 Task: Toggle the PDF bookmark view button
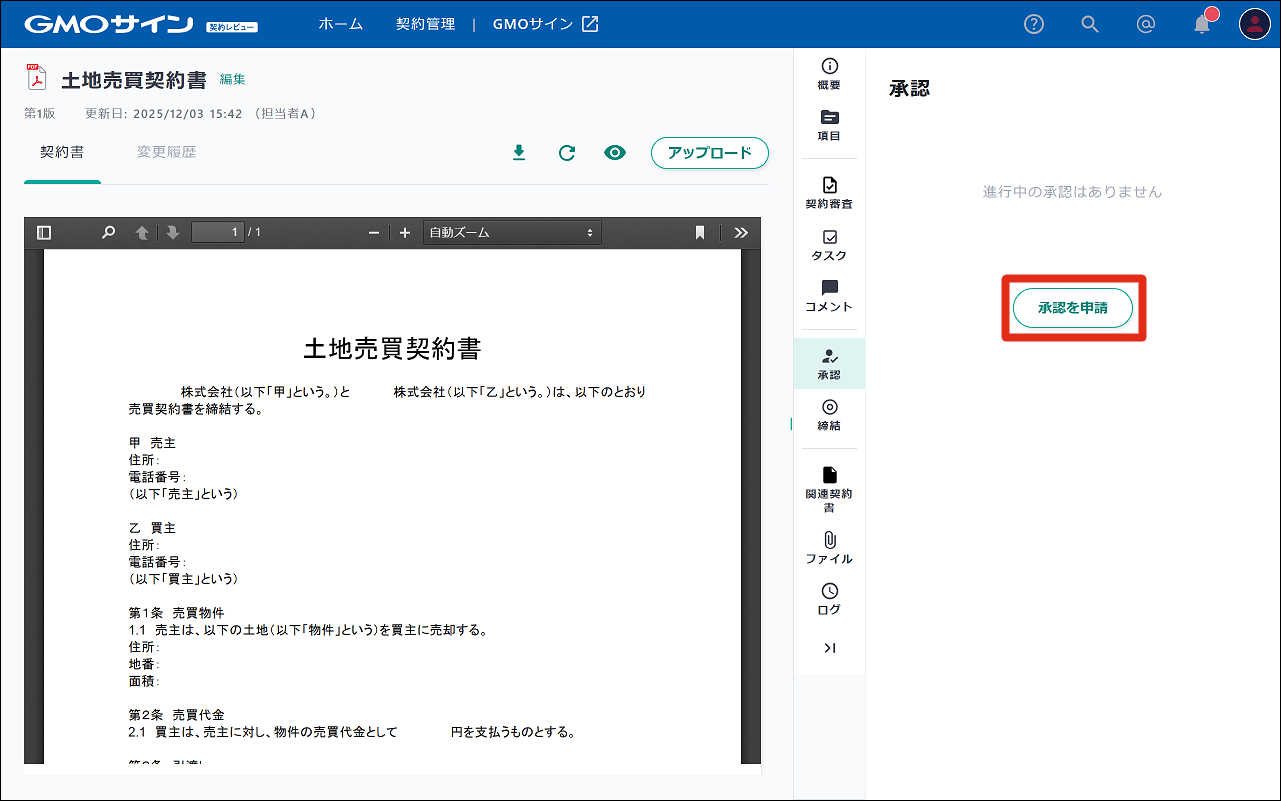tap(700, 233)
